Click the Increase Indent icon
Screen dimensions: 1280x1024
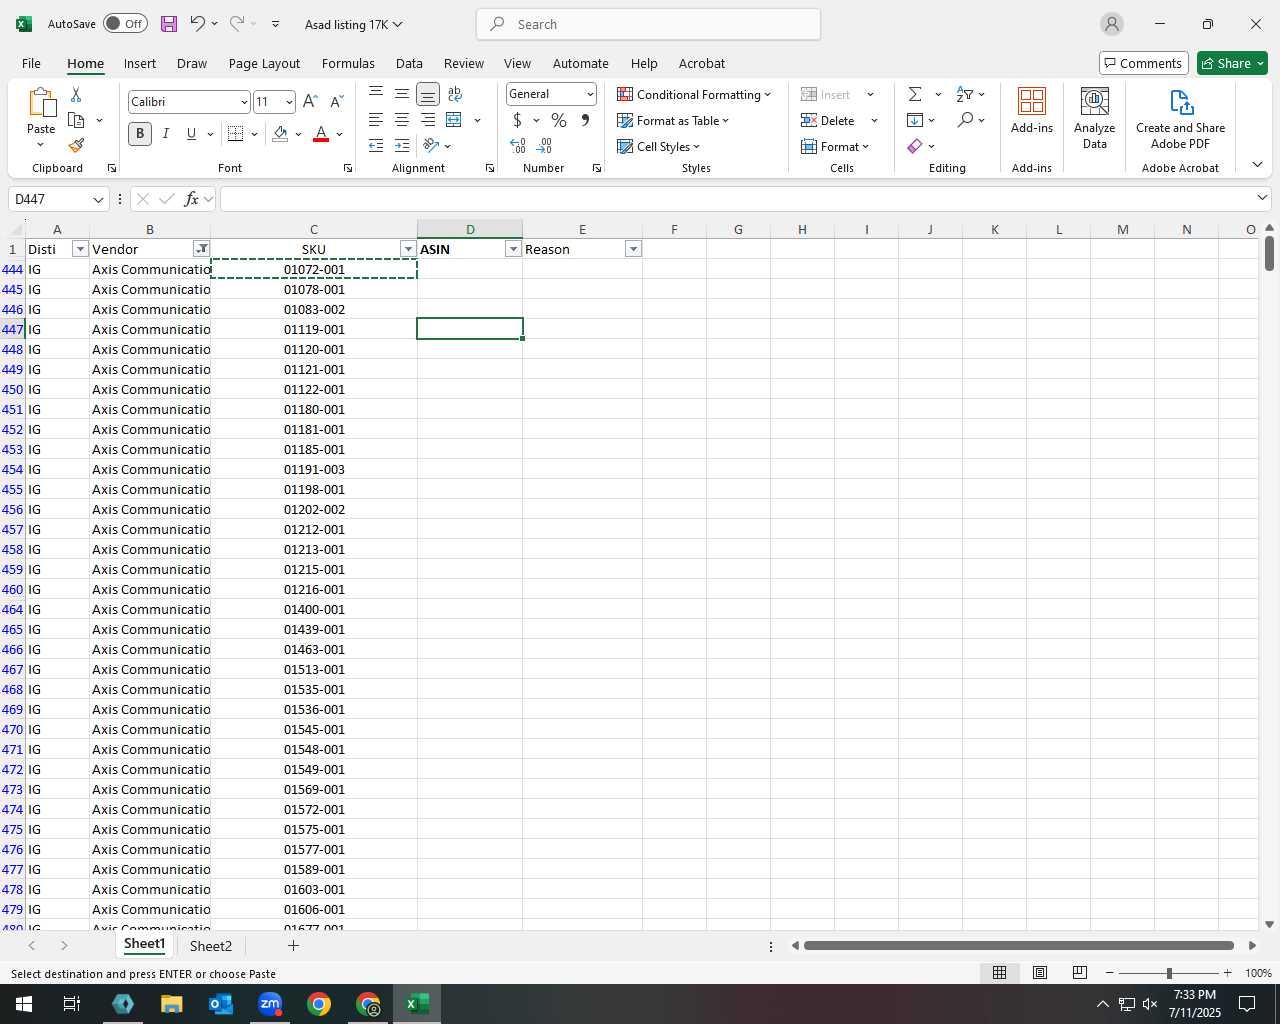coord(402,146)
